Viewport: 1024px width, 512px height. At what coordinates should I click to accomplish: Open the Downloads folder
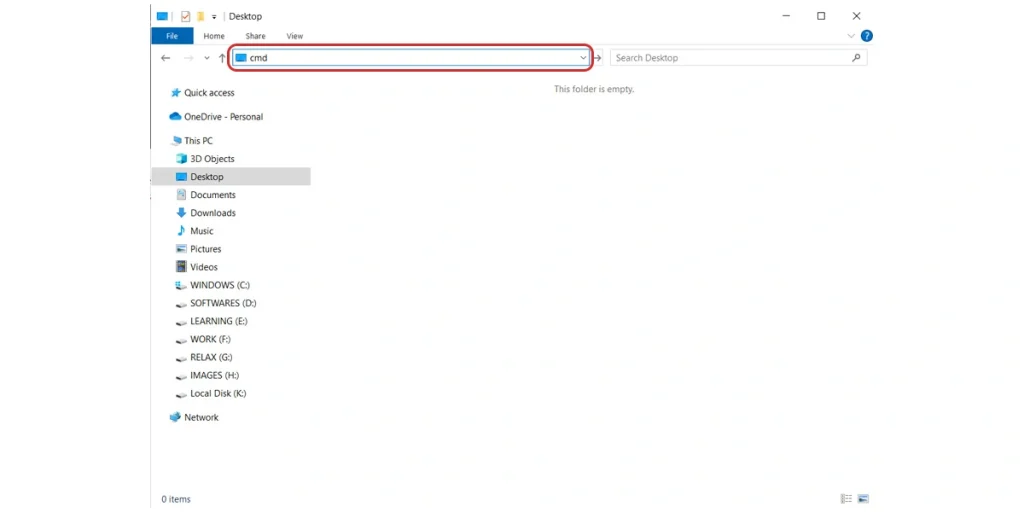206,213
